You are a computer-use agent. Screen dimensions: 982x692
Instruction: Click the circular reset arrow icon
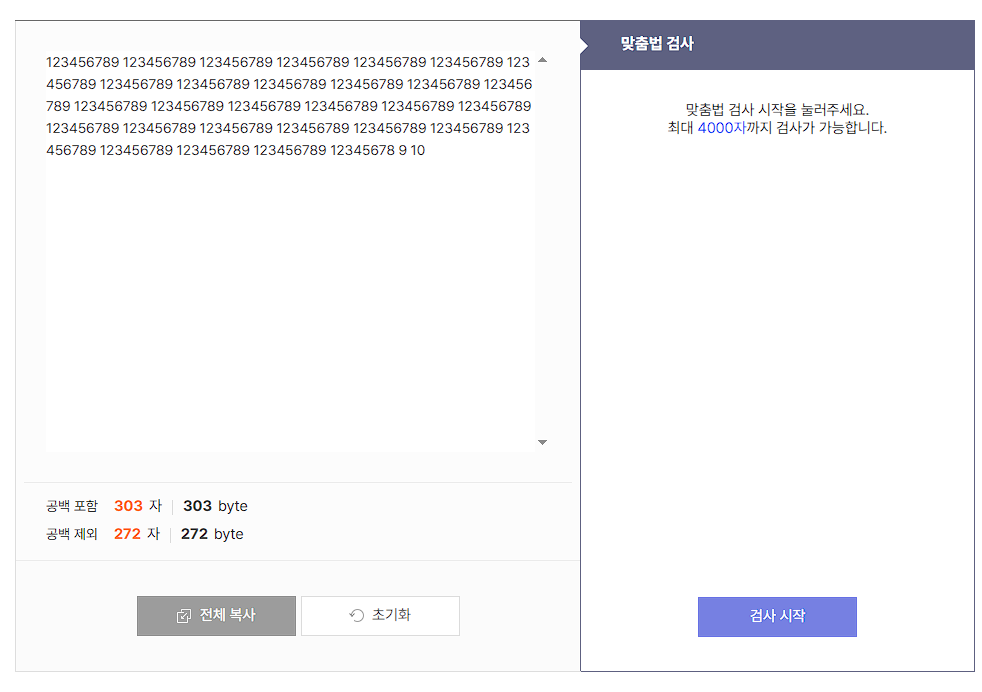pyautogui.click(x=356, y=616)
